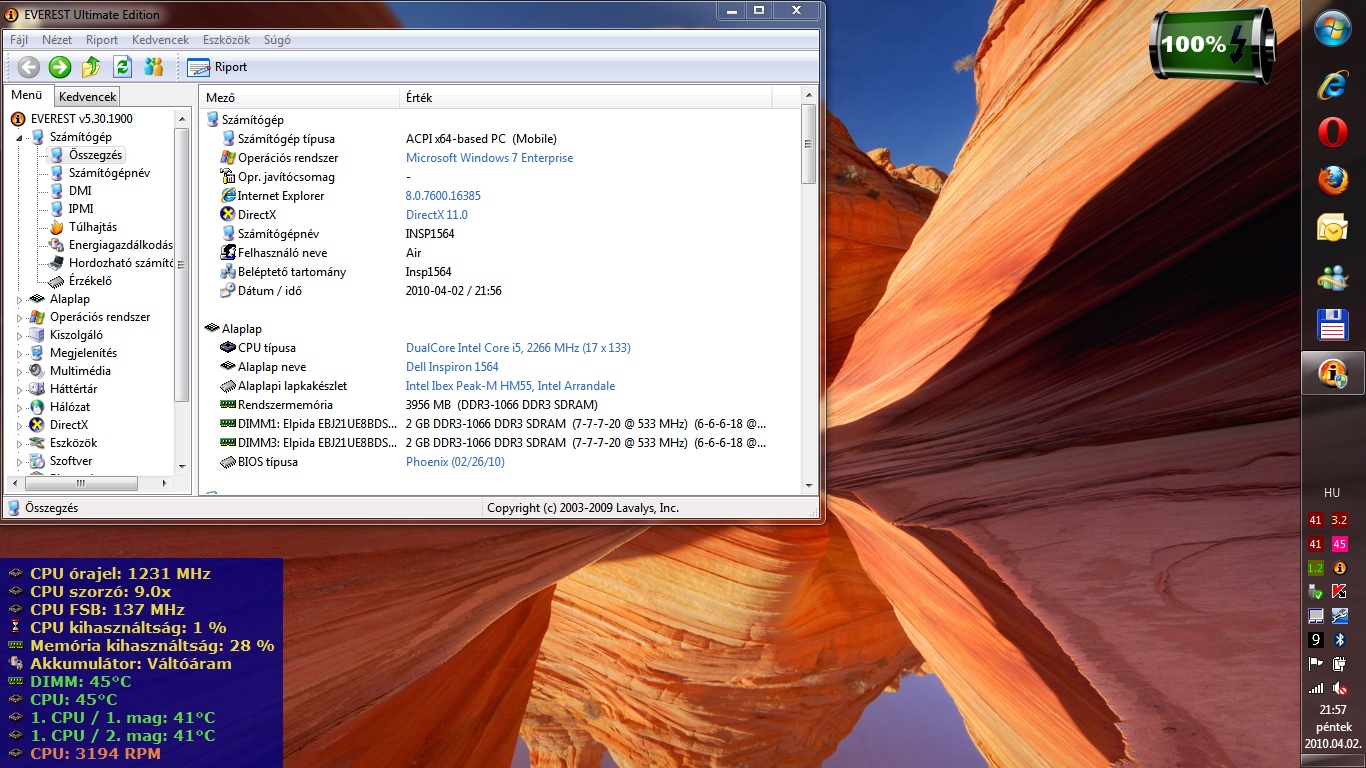The image size is (1366, 768).
Task: Open the 8.0.7600.16385 Internet Explorer link
Action: pos(443,196)
